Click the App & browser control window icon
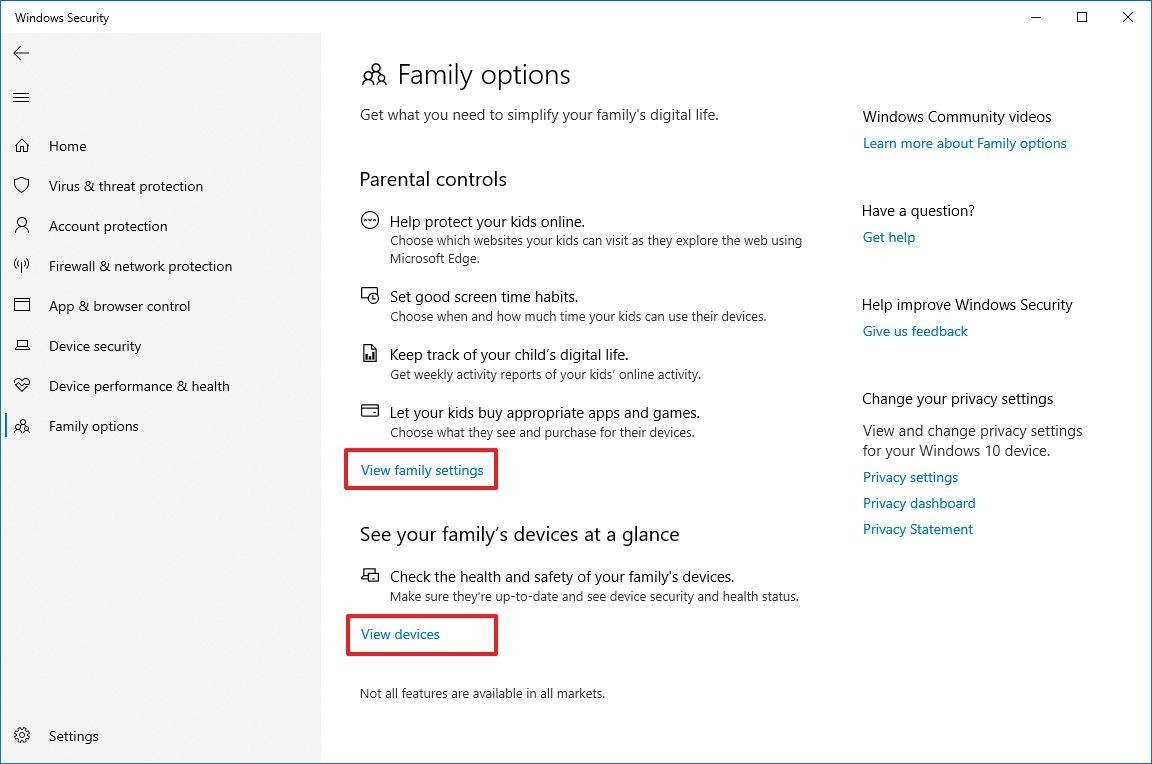This screenshot has height=764, width=1152. point(21,306)
